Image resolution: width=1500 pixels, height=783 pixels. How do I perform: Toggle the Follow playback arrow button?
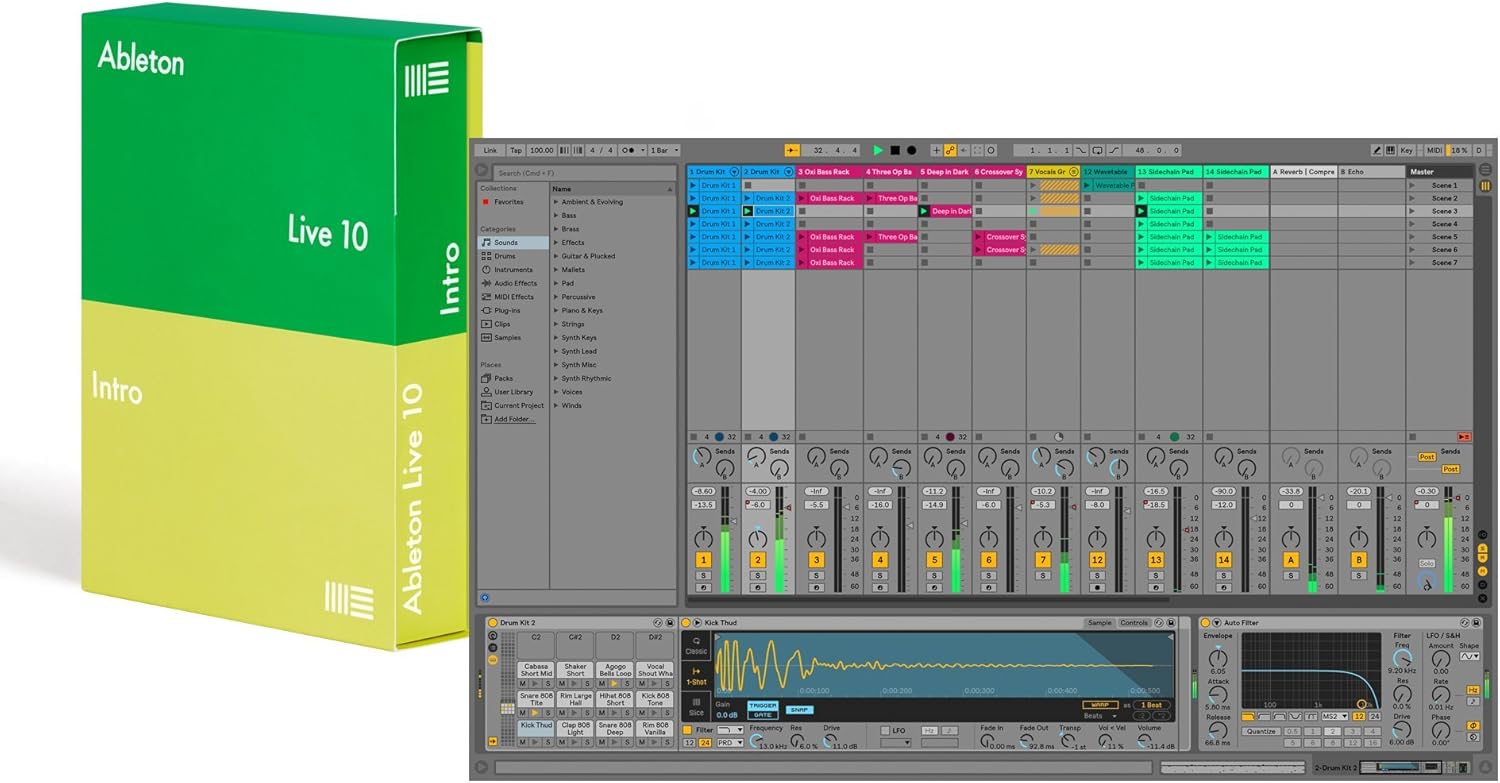pyautogui.click(x=791, y=150)
